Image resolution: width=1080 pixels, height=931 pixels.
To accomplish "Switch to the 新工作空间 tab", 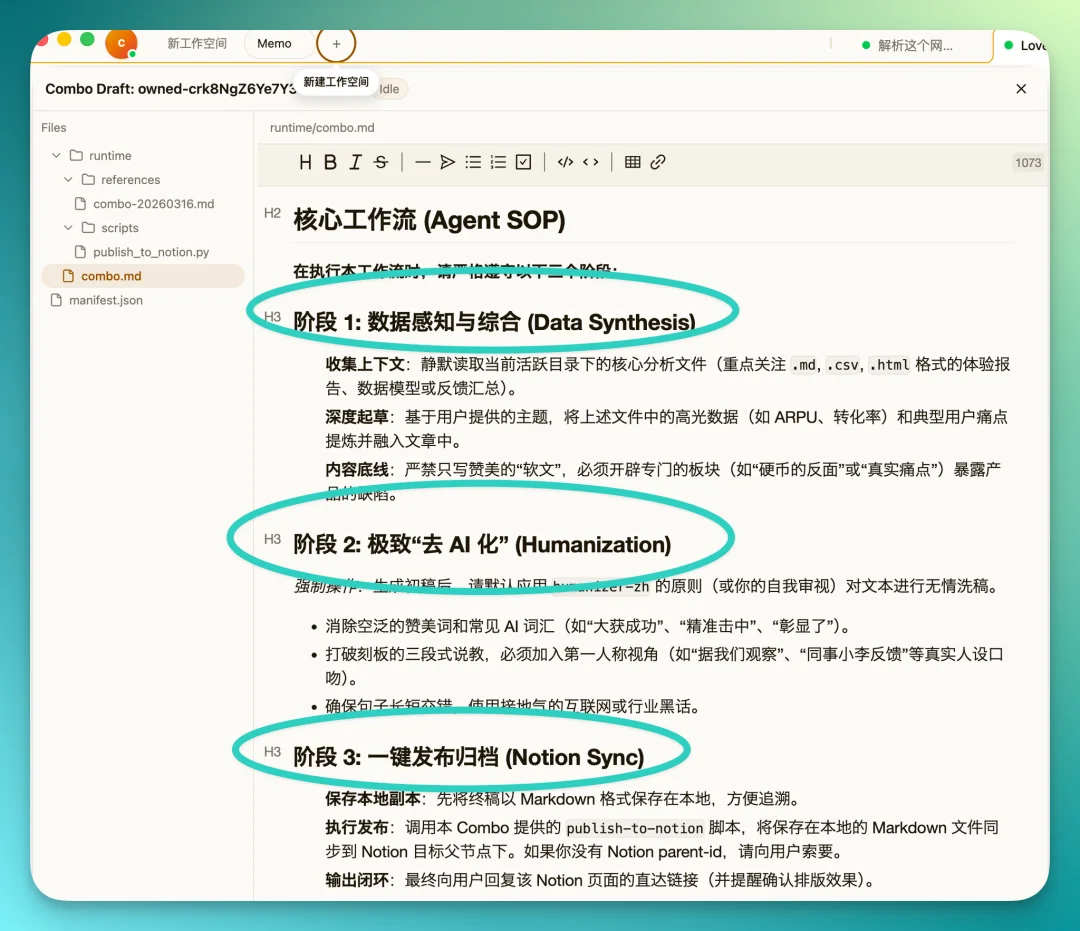I will tap(196, 43).
